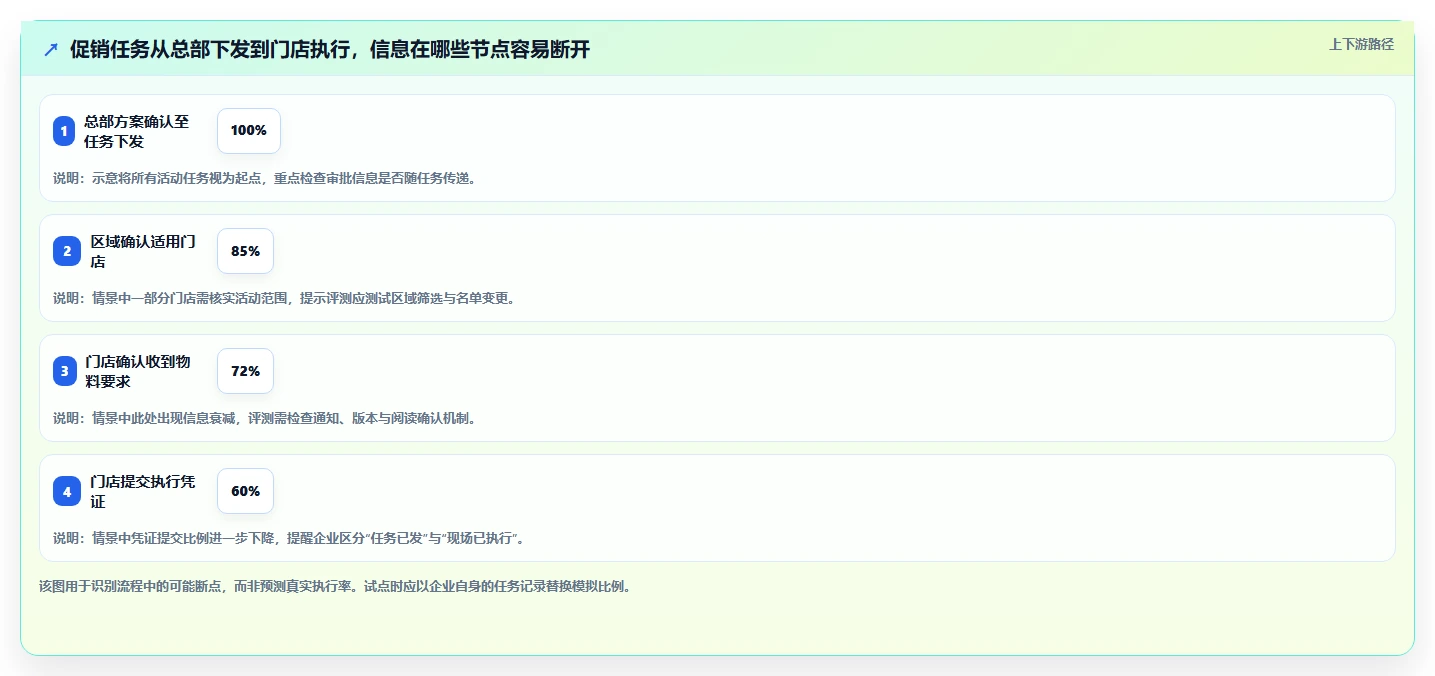Click the step 2 number badge
The image size is (1435, 676).
click(x=67, y=251)
